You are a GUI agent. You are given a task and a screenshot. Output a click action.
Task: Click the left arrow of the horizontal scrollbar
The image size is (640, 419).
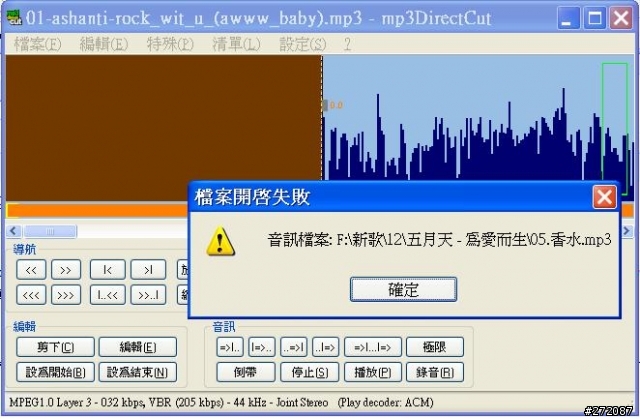13,231
